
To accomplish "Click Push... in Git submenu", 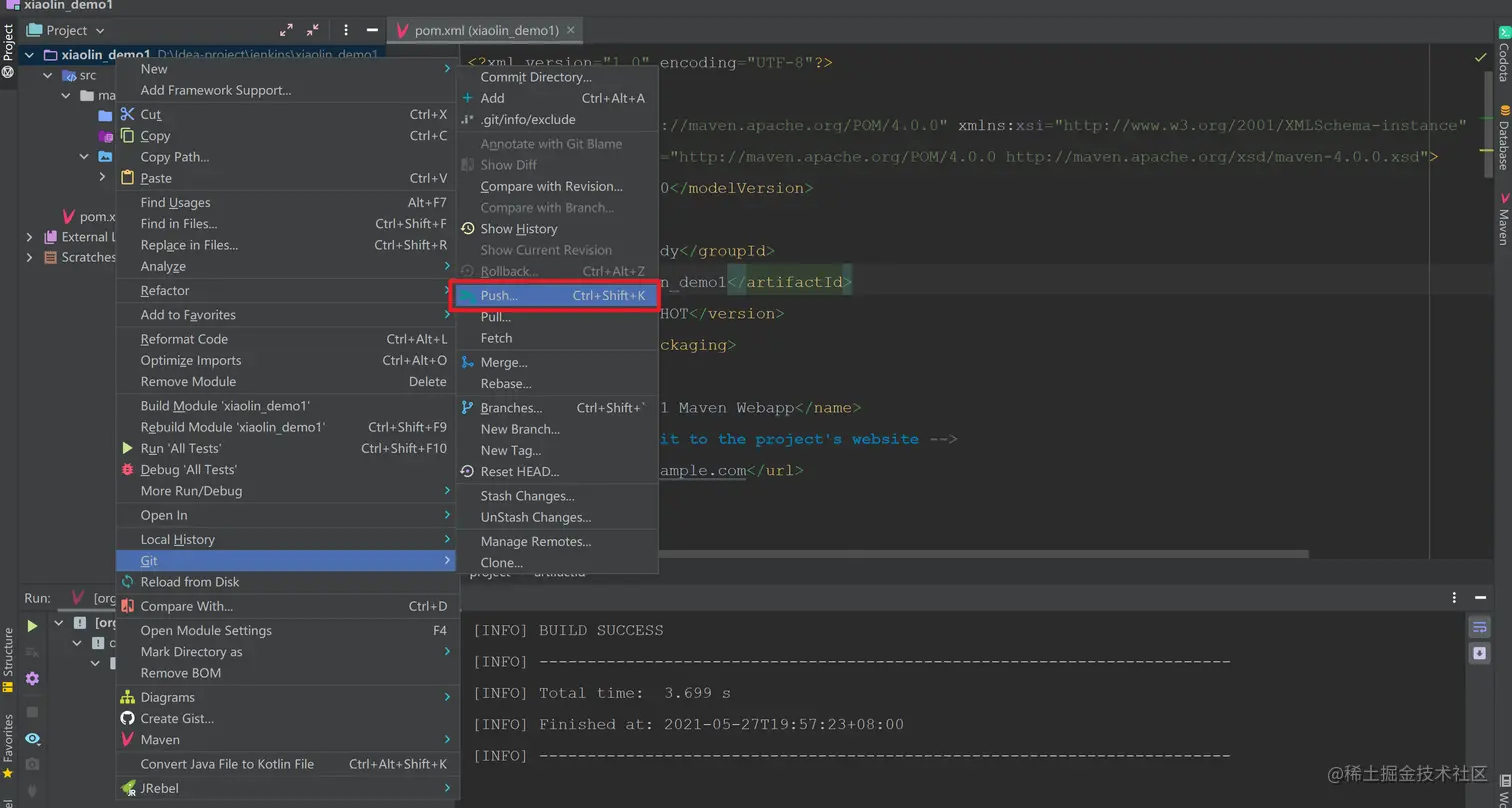I will coord(556,296).
